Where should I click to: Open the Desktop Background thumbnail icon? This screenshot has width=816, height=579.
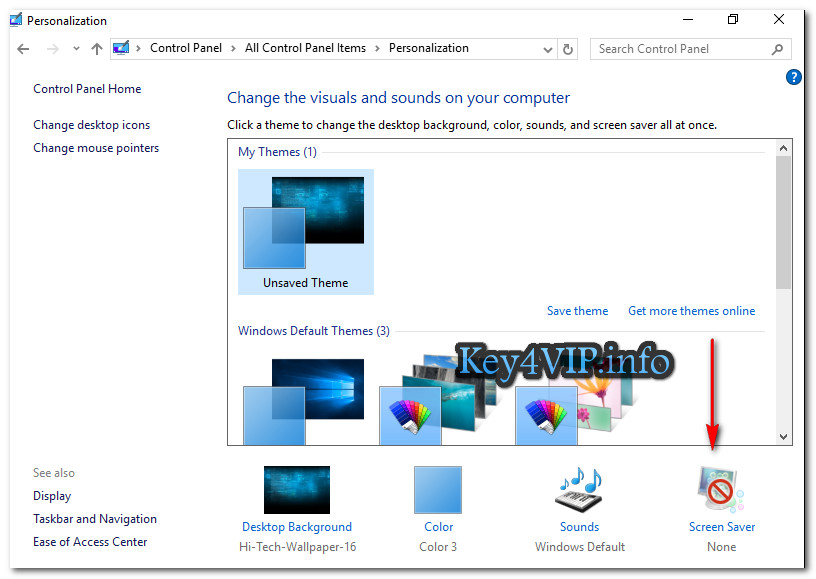(x=297, y=490)
